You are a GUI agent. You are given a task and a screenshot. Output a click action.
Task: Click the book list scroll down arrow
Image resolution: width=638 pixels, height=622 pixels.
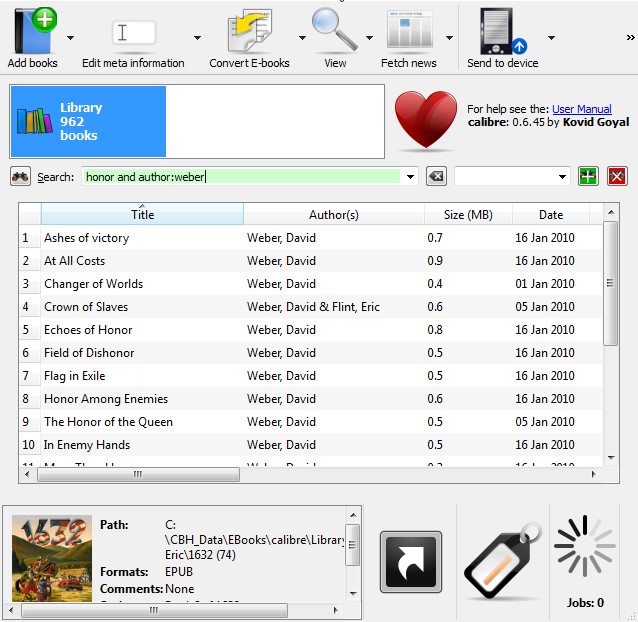pyautogui.click(x=611, y=458)
